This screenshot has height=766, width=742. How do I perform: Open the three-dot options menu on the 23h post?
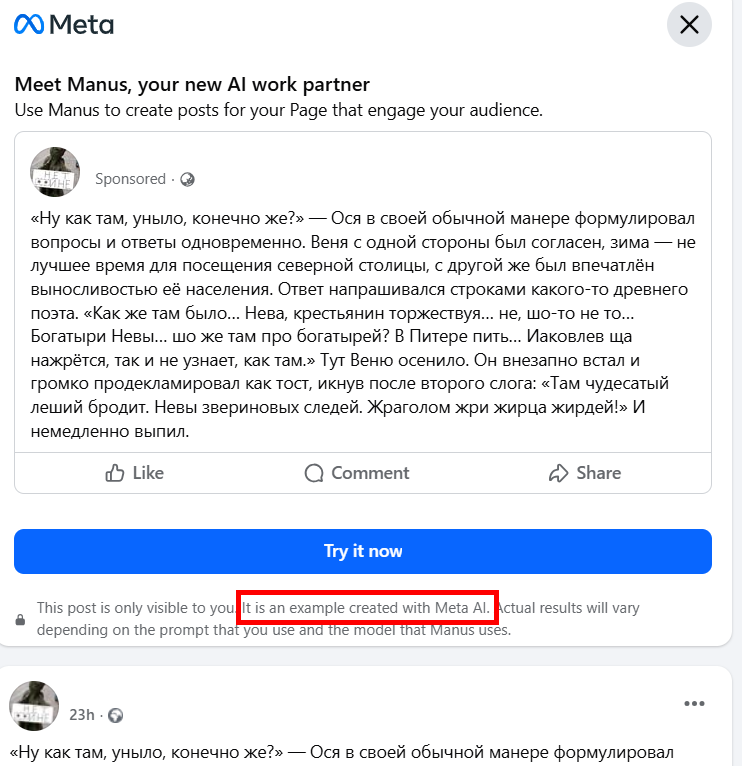click(x=694, y=704)
